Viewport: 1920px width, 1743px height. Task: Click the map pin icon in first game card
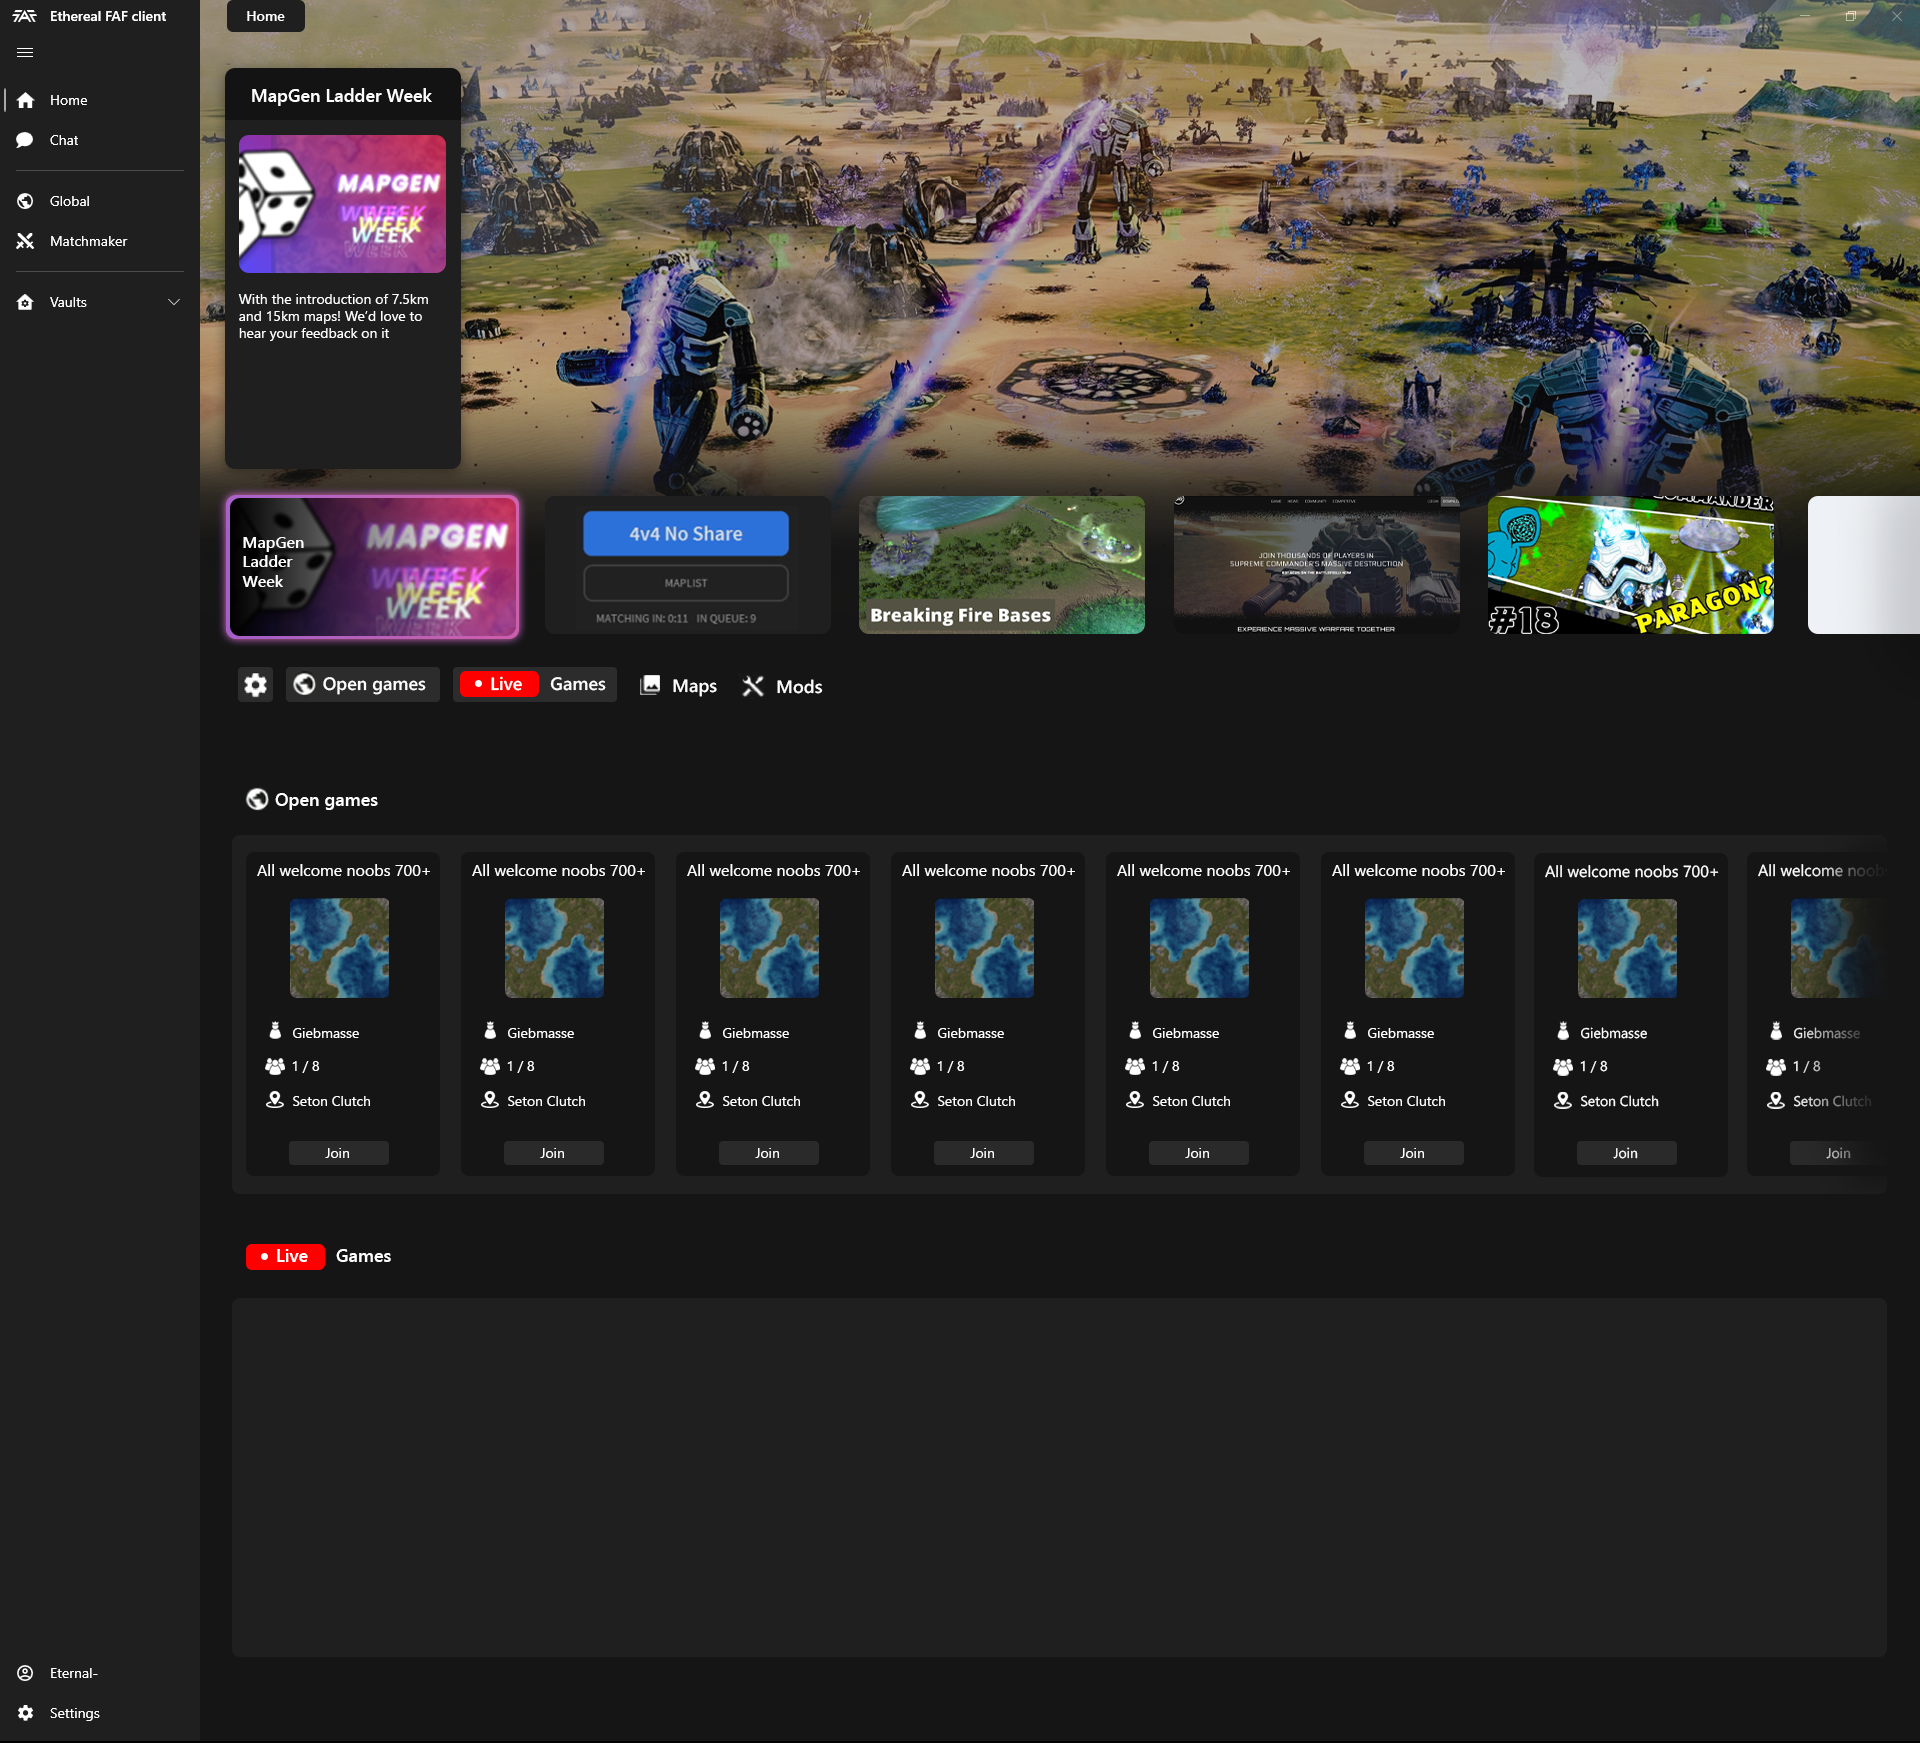(x=275, y=1100)
